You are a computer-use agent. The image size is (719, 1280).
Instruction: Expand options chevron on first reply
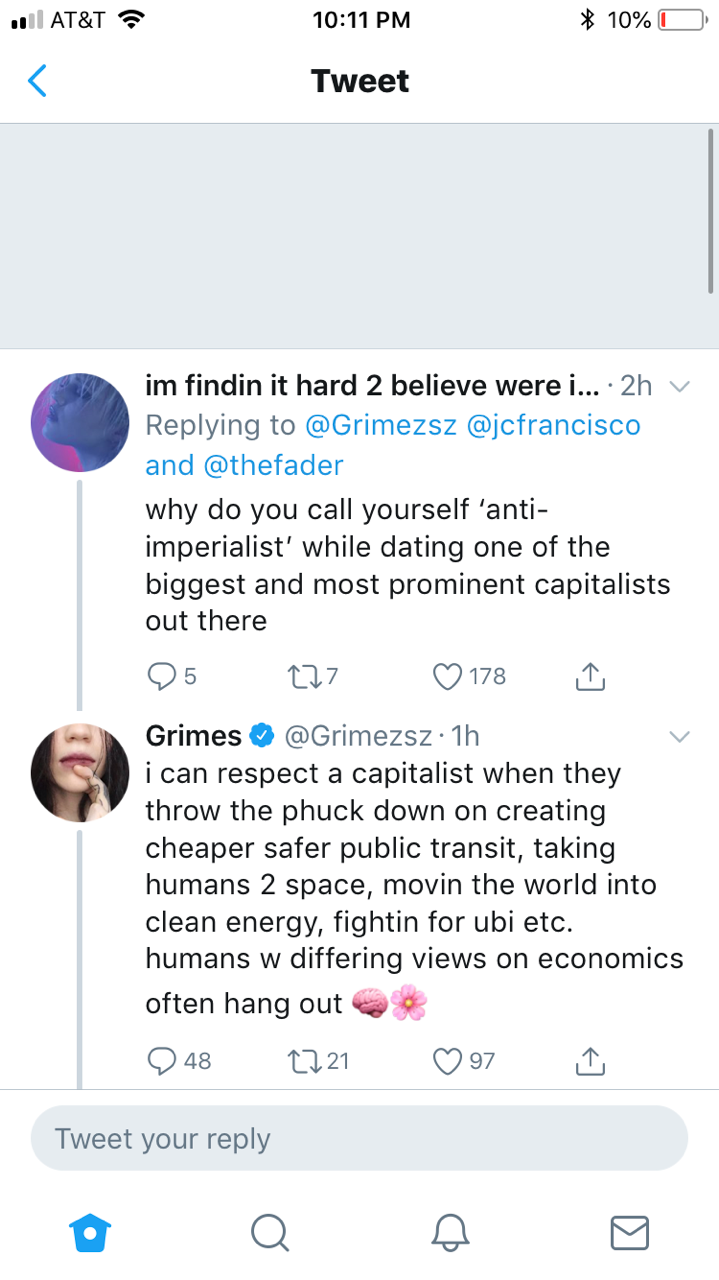tap(679, 386)
